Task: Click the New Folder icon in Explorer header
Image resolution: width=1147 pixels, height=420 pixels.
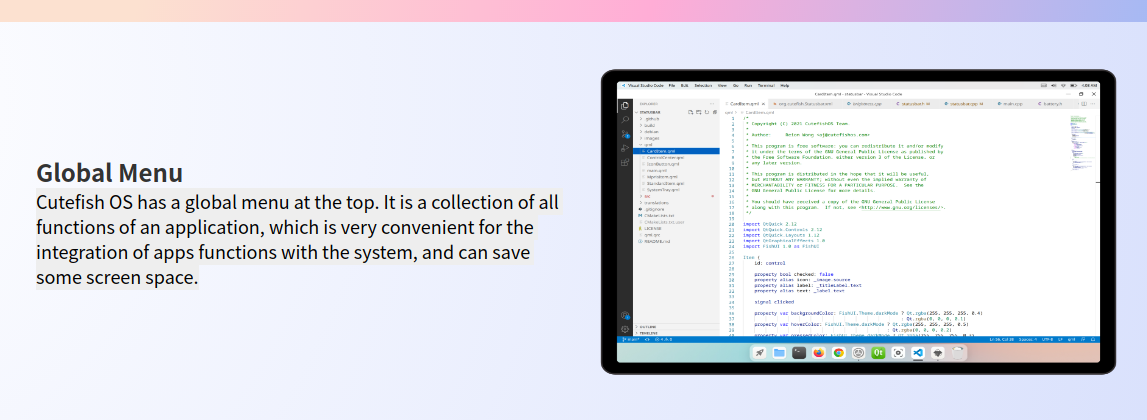Action: (699, 112)
